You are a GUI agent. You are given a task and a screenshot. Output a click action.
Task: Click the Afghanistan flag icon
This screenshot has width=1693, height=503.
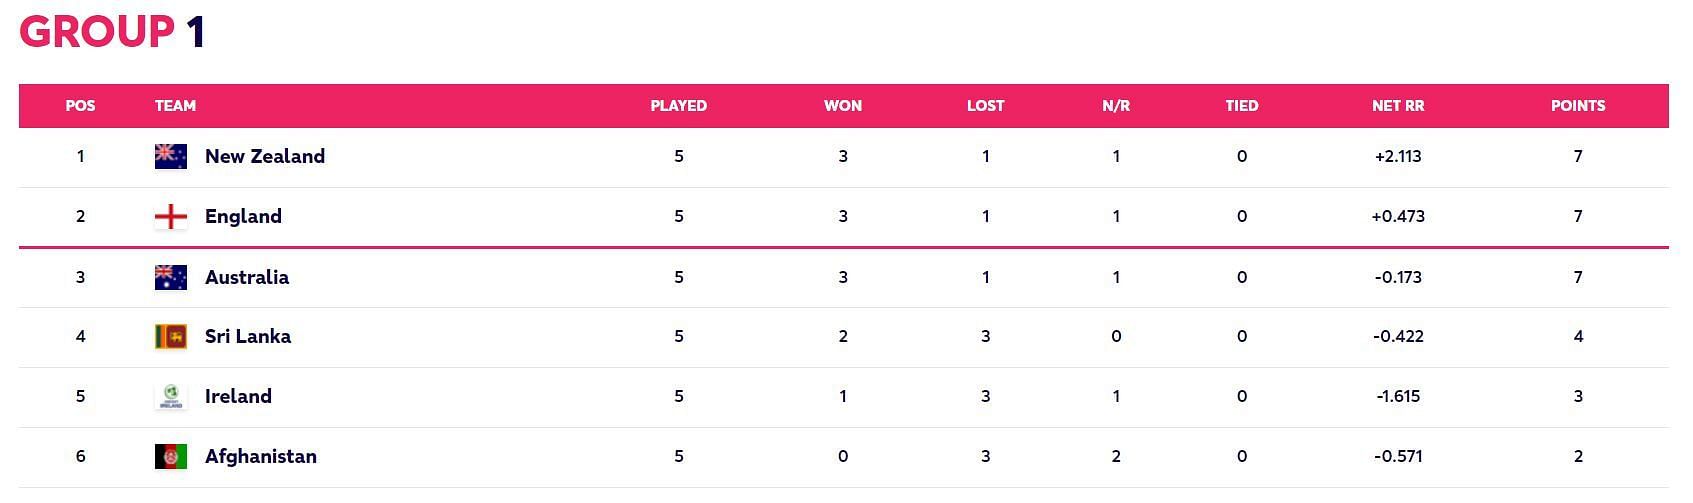pyautogui.click(x=171, y=456)
